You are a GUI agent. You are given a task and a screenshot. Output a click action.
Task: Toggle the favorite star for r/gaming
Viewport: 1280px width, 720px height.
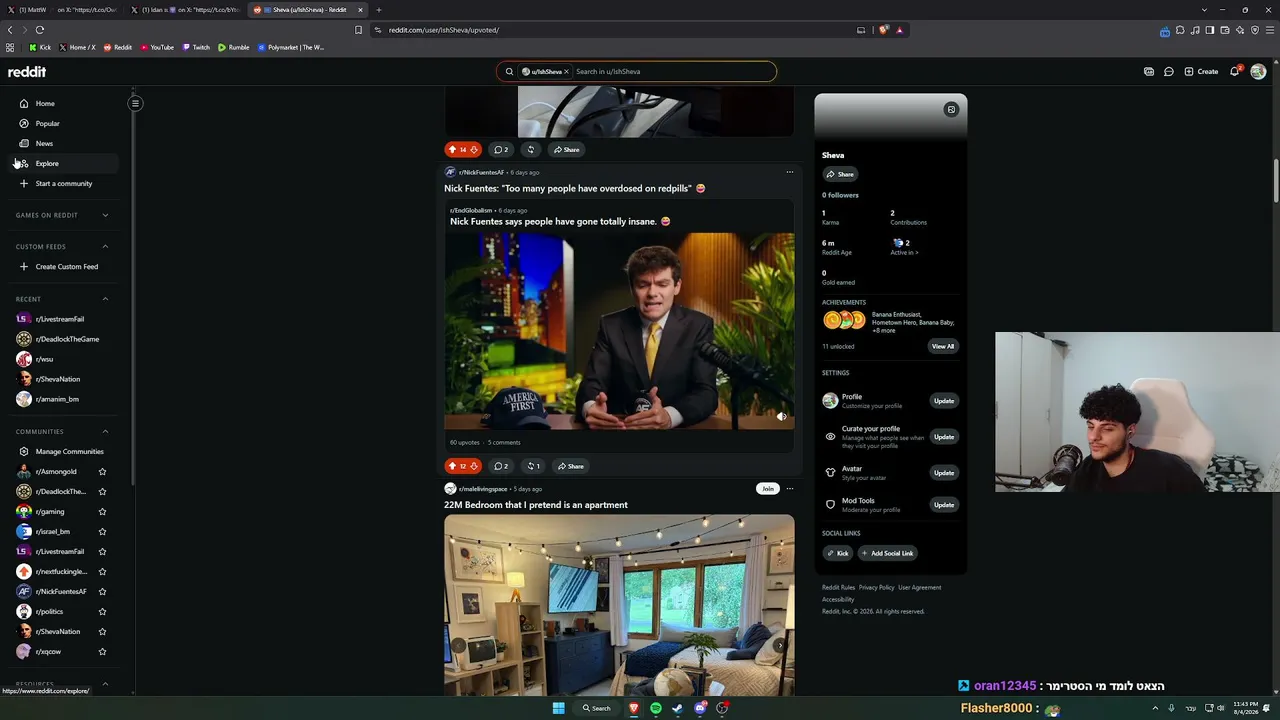coord(102,511)
